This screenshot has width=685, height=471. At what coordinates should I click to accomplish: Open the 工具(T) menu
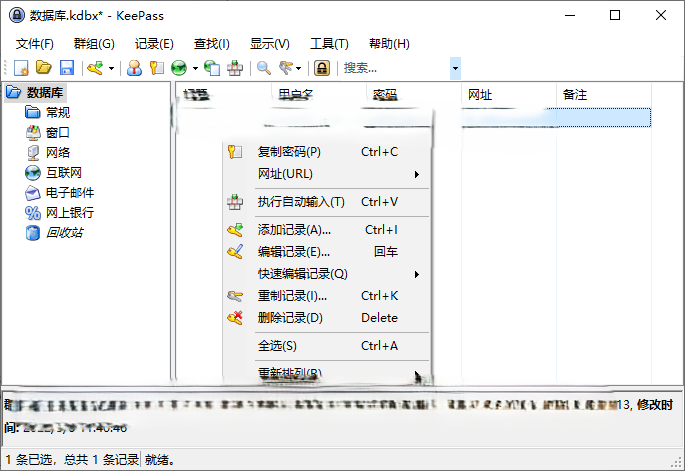tap(329, 44)
